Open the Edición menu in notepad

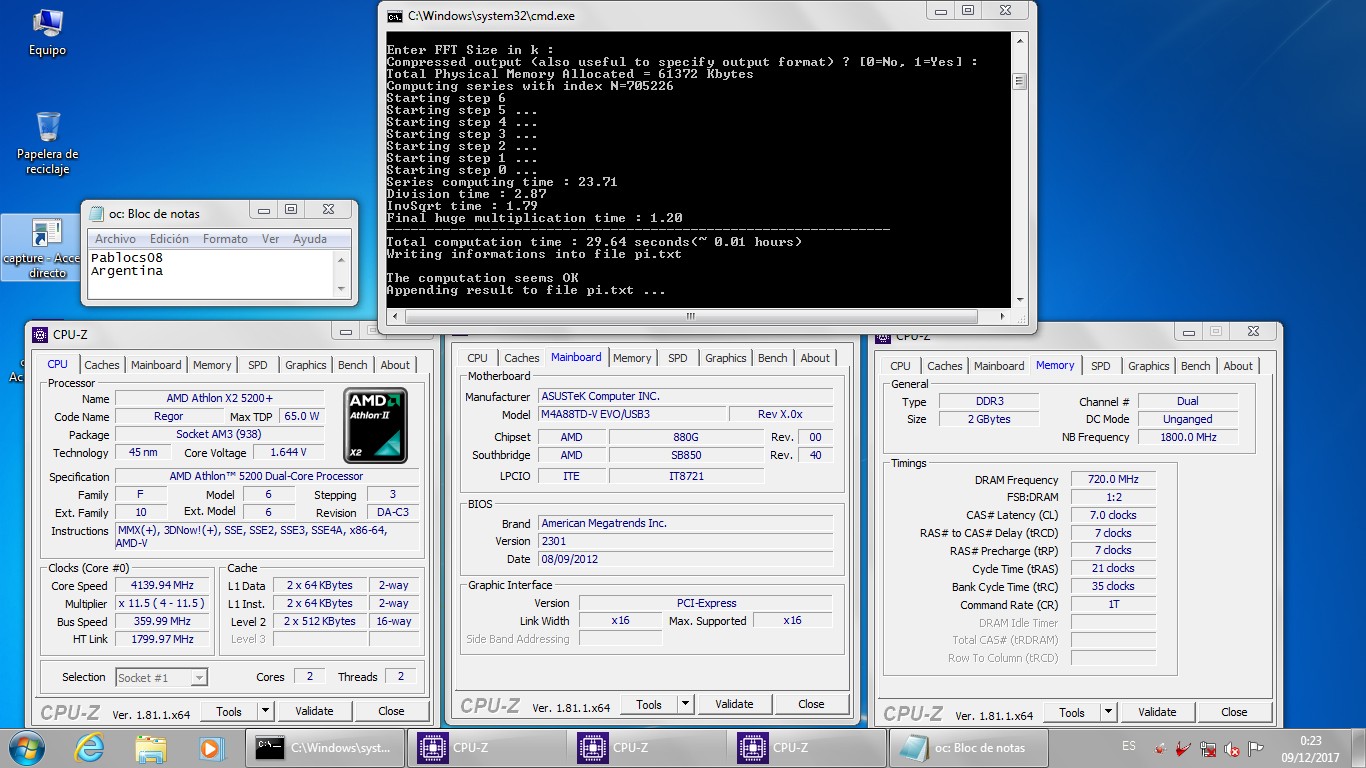pyautogui.click(x=169, y=239)
